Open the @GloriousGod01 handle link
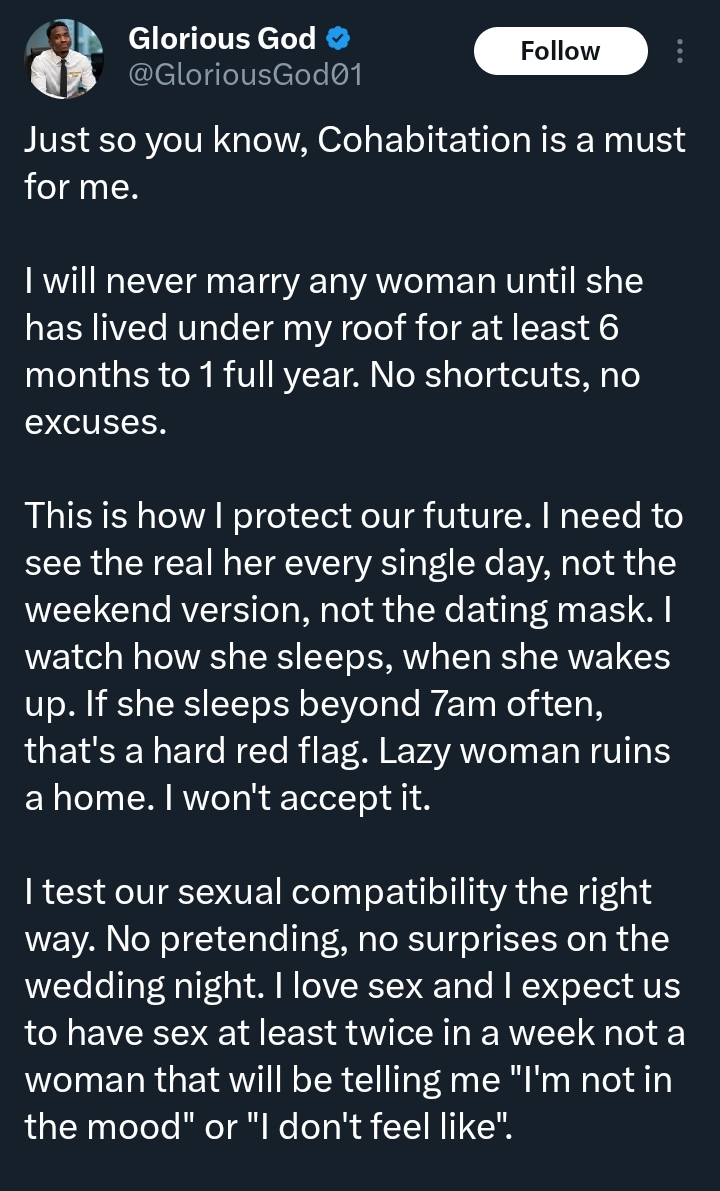The image size is (720, 1191). pos(246,72)
